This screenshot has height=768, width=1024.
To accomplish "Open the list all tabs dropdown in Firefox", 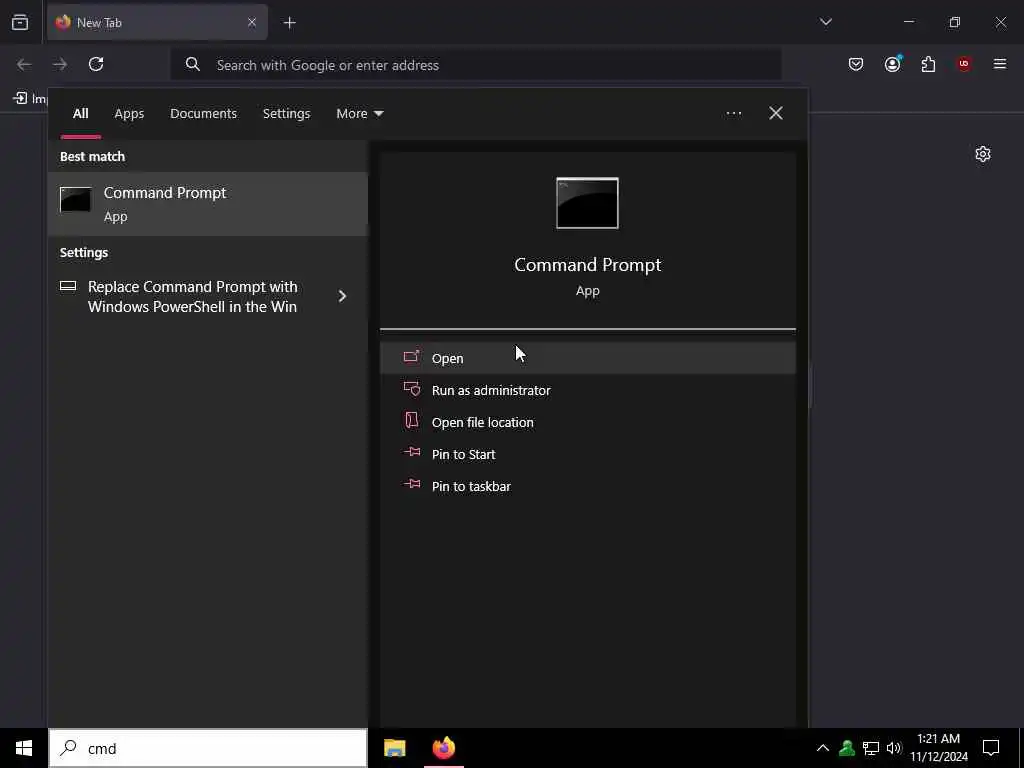I will tap(825, 22).
